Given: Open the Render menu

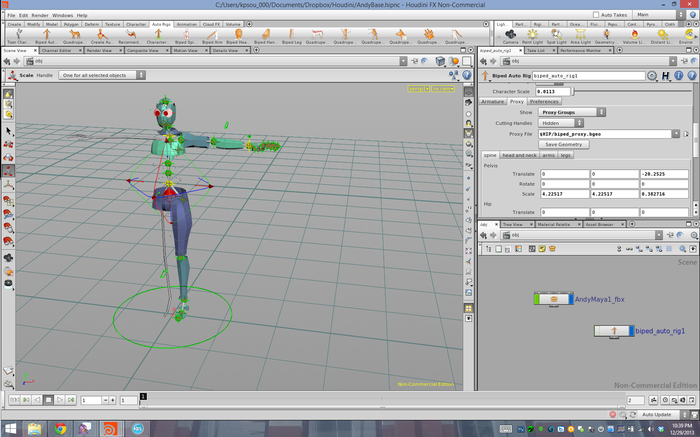Looking at the screenshot, I should pos(40,15).
